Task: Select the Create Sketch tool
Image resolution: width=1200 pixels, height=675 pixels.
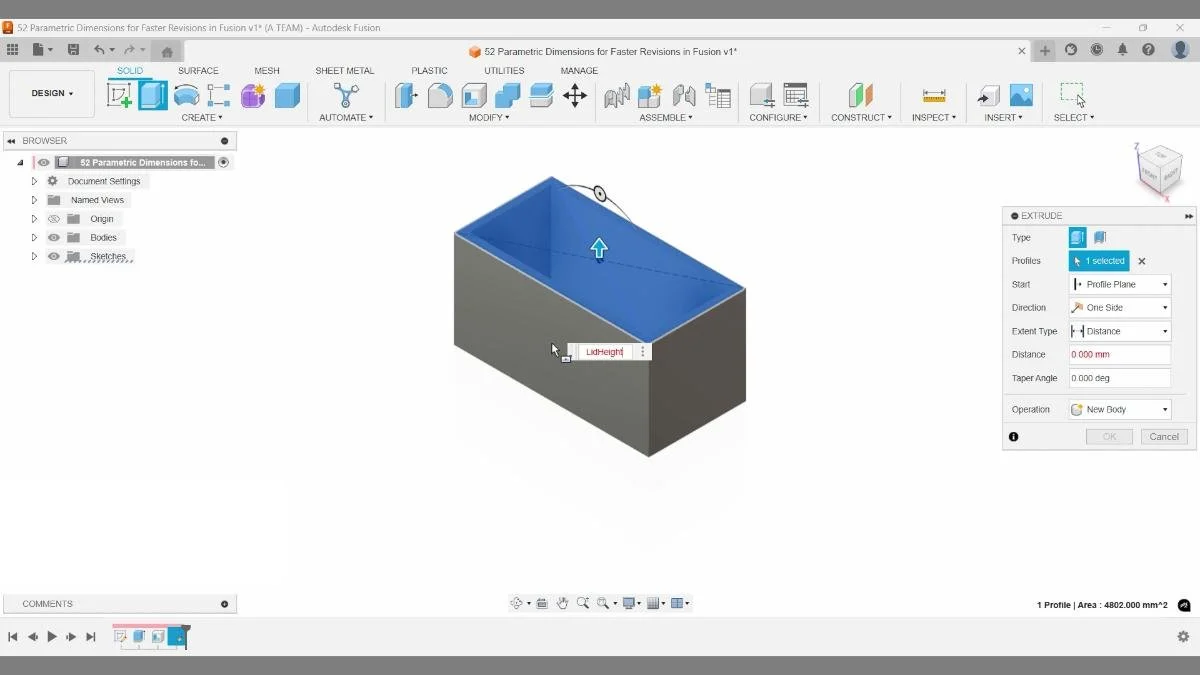Action: [x=121, y=95]
